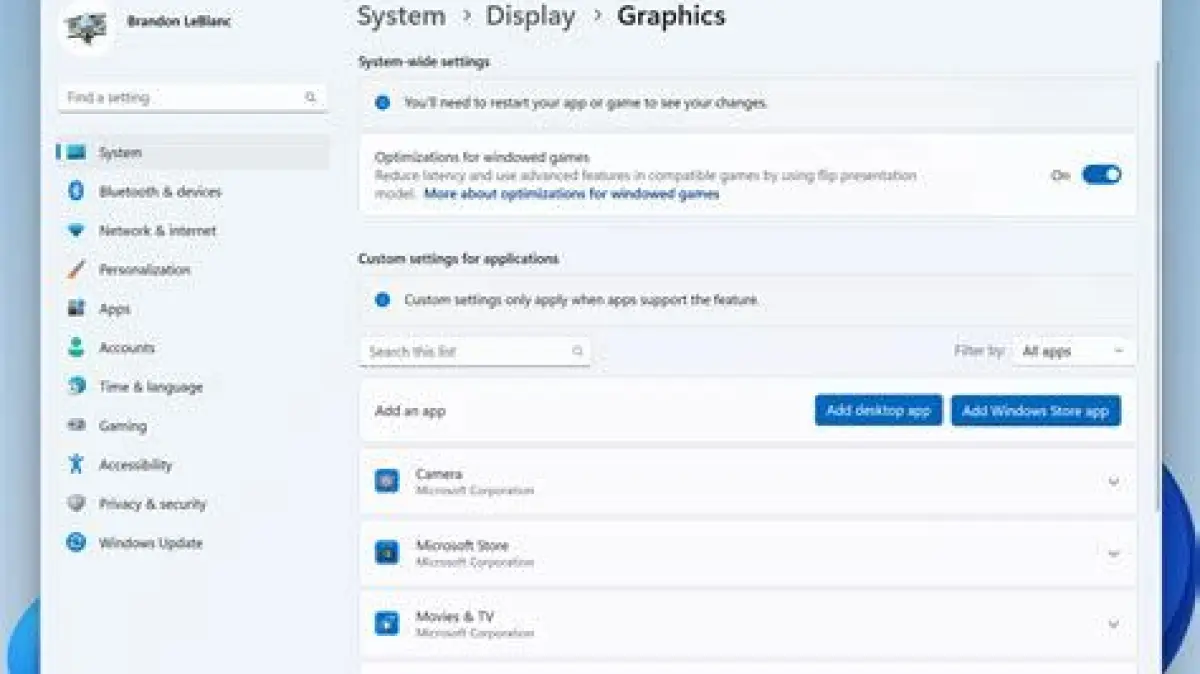
Task: Expand the Microsoft Store app entry
Action: coord(1113,553)
